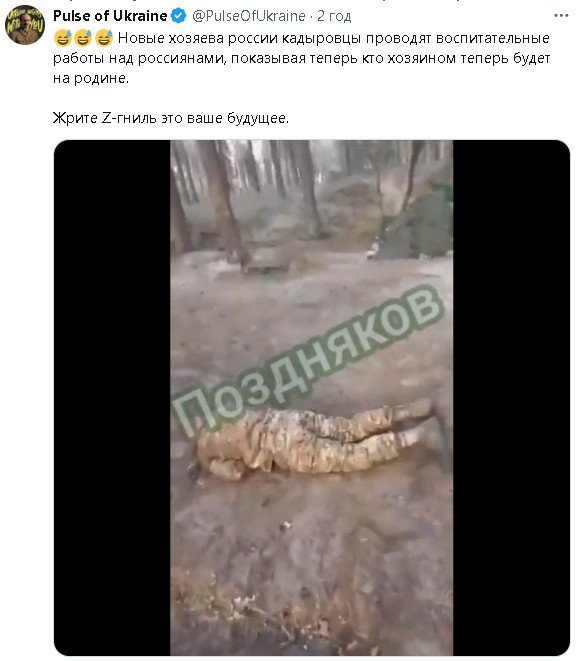Click the second laughing sweat emoji
The width and height of the screenshot is (582, 661).
tap(83, 38)
